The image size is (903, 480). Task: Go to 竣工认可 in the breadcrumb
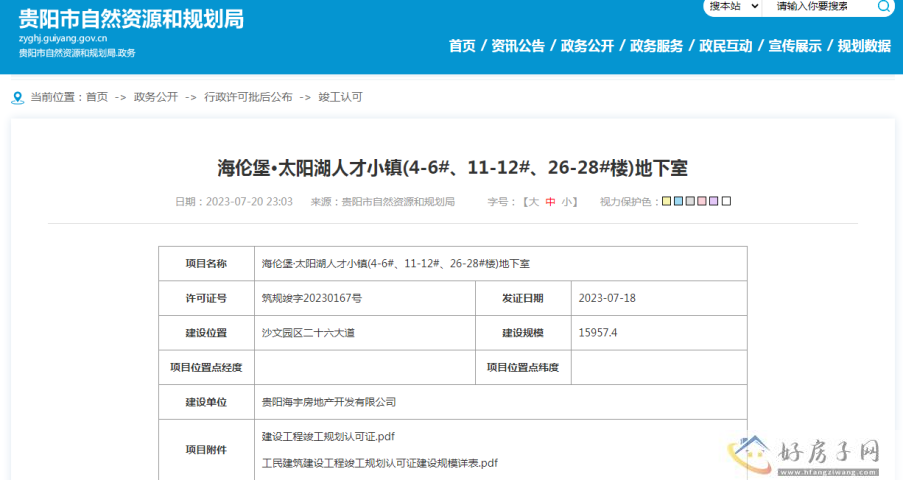point(340,97)
